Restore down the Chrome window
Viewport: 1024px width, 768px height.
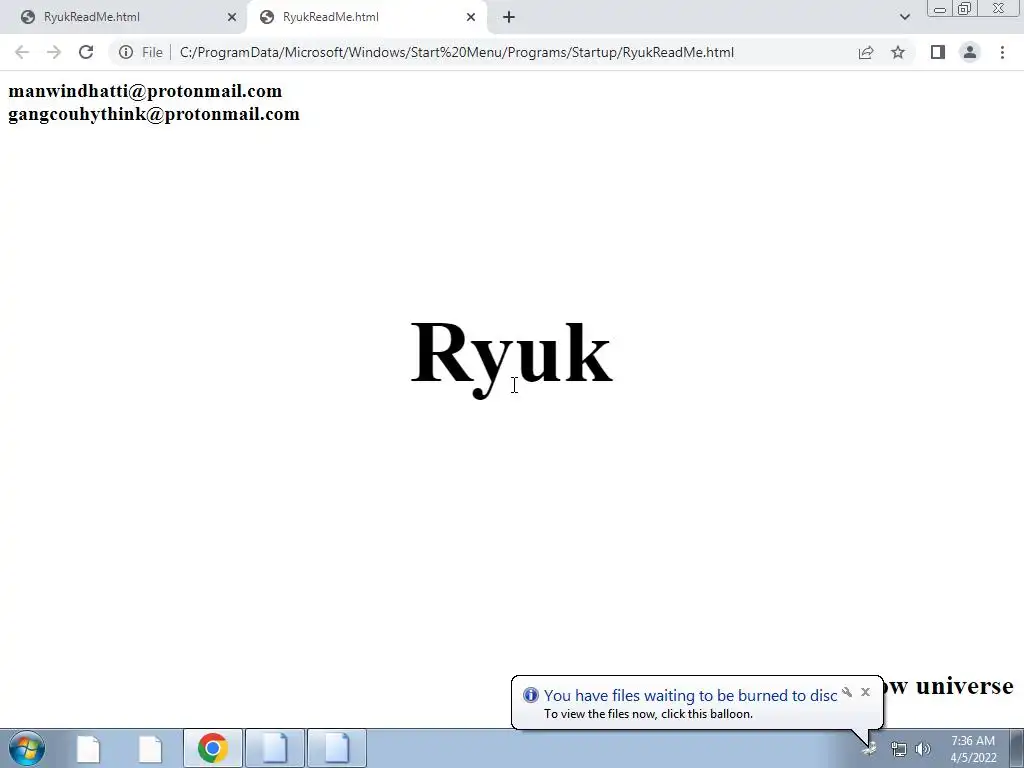[964, 8]
